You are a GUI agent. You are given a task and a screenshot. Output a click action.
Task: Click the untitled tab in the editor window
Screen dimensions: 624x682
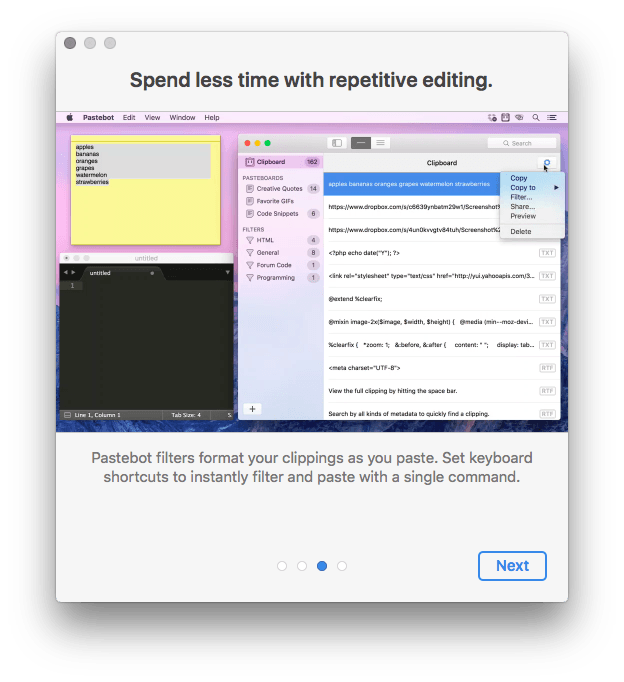[120, 273]
